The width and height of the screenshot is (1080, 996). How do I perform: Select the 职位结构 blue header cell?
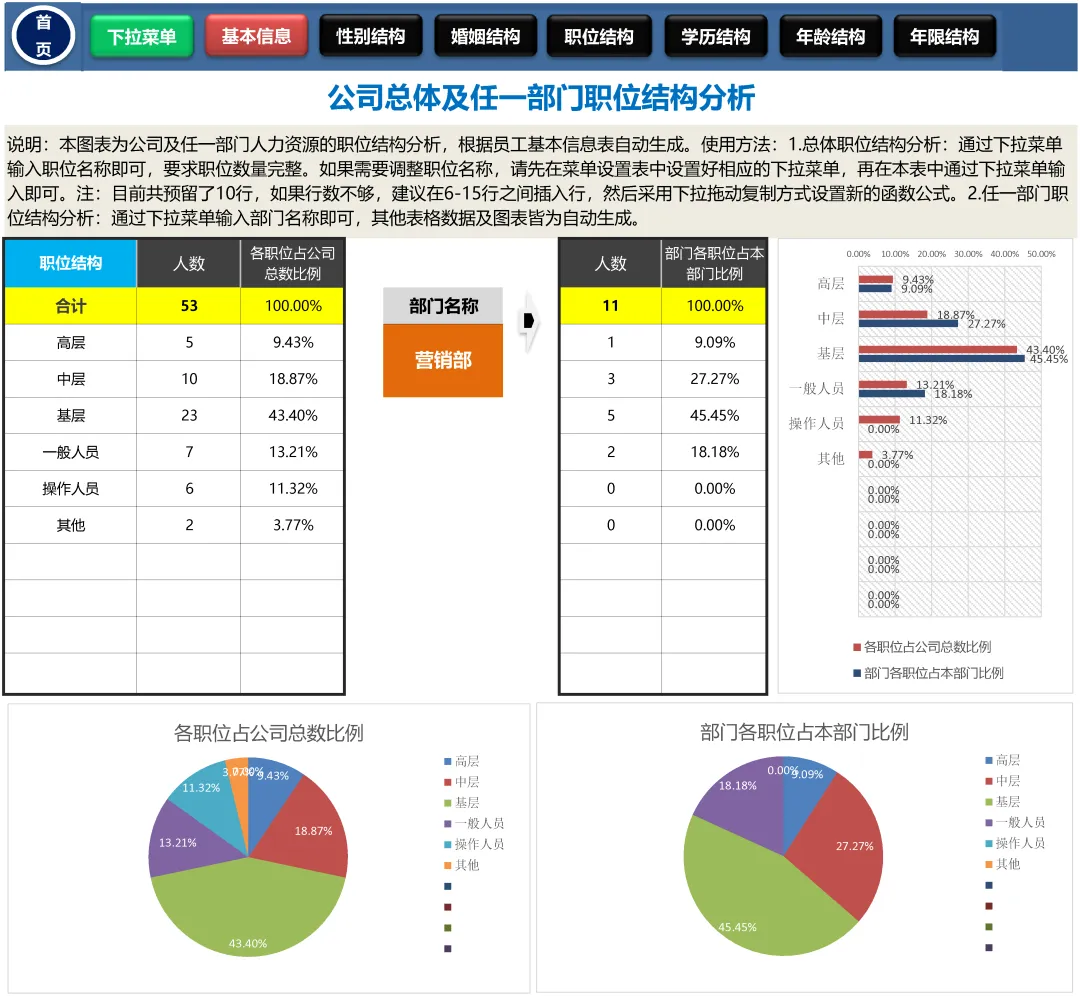[x=70, y=263]
